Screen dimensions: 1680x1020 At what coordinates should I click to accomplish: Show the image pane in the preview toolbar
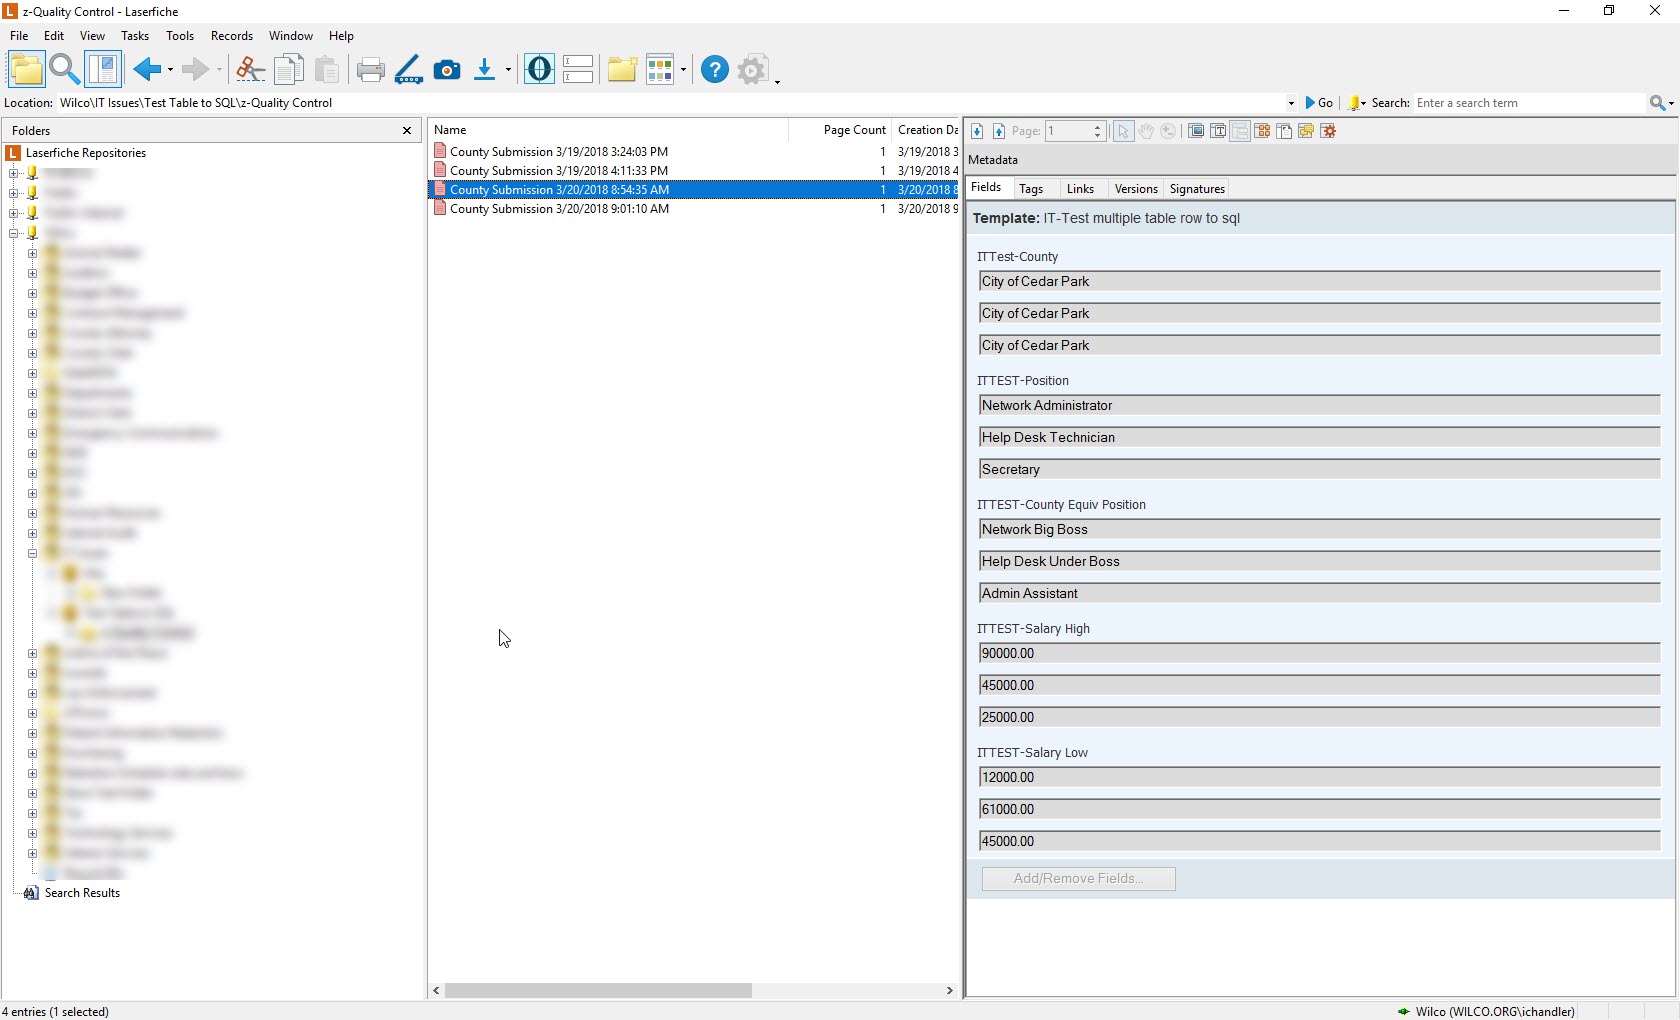click(x=1196, y=131)
